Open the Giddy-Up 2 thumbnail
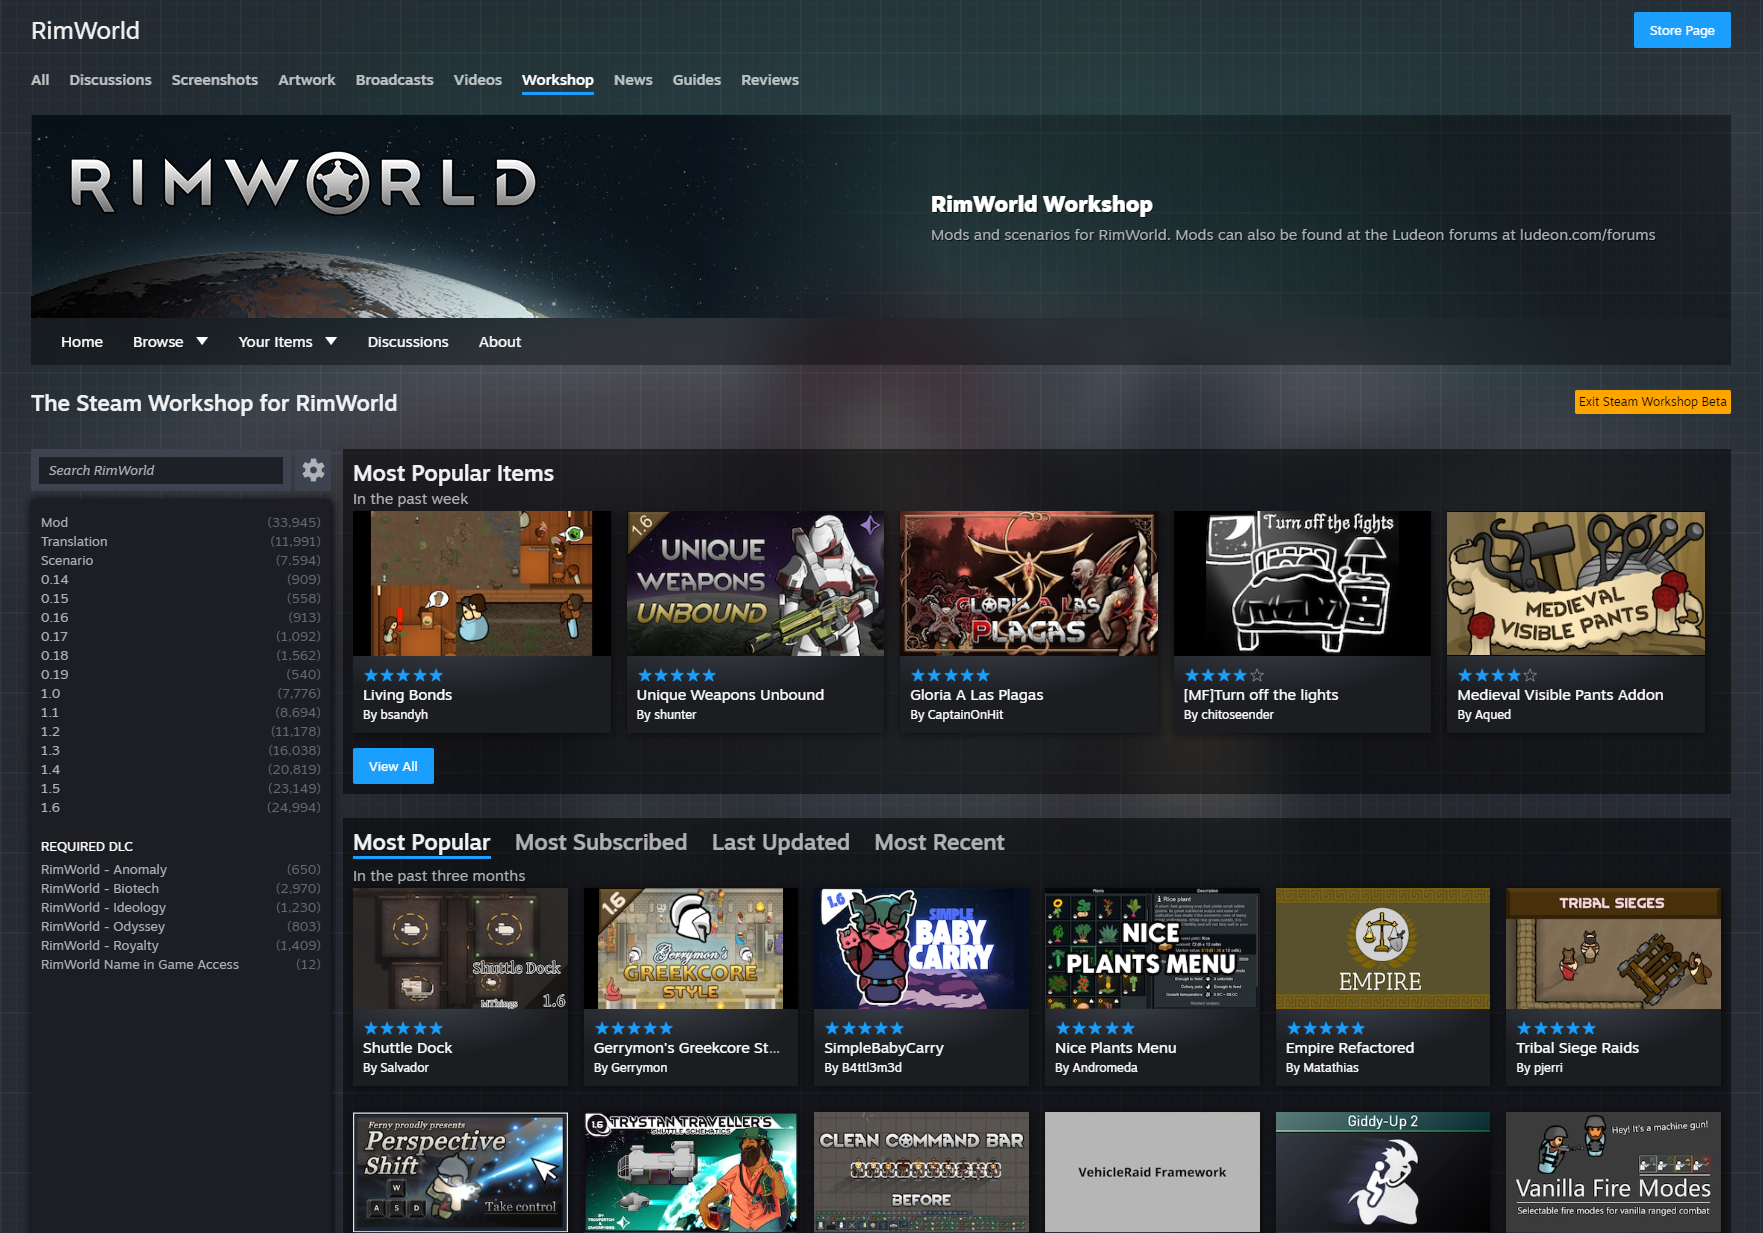The height and width of the screenshot is (1233, 1763). coord(1383,1172)
